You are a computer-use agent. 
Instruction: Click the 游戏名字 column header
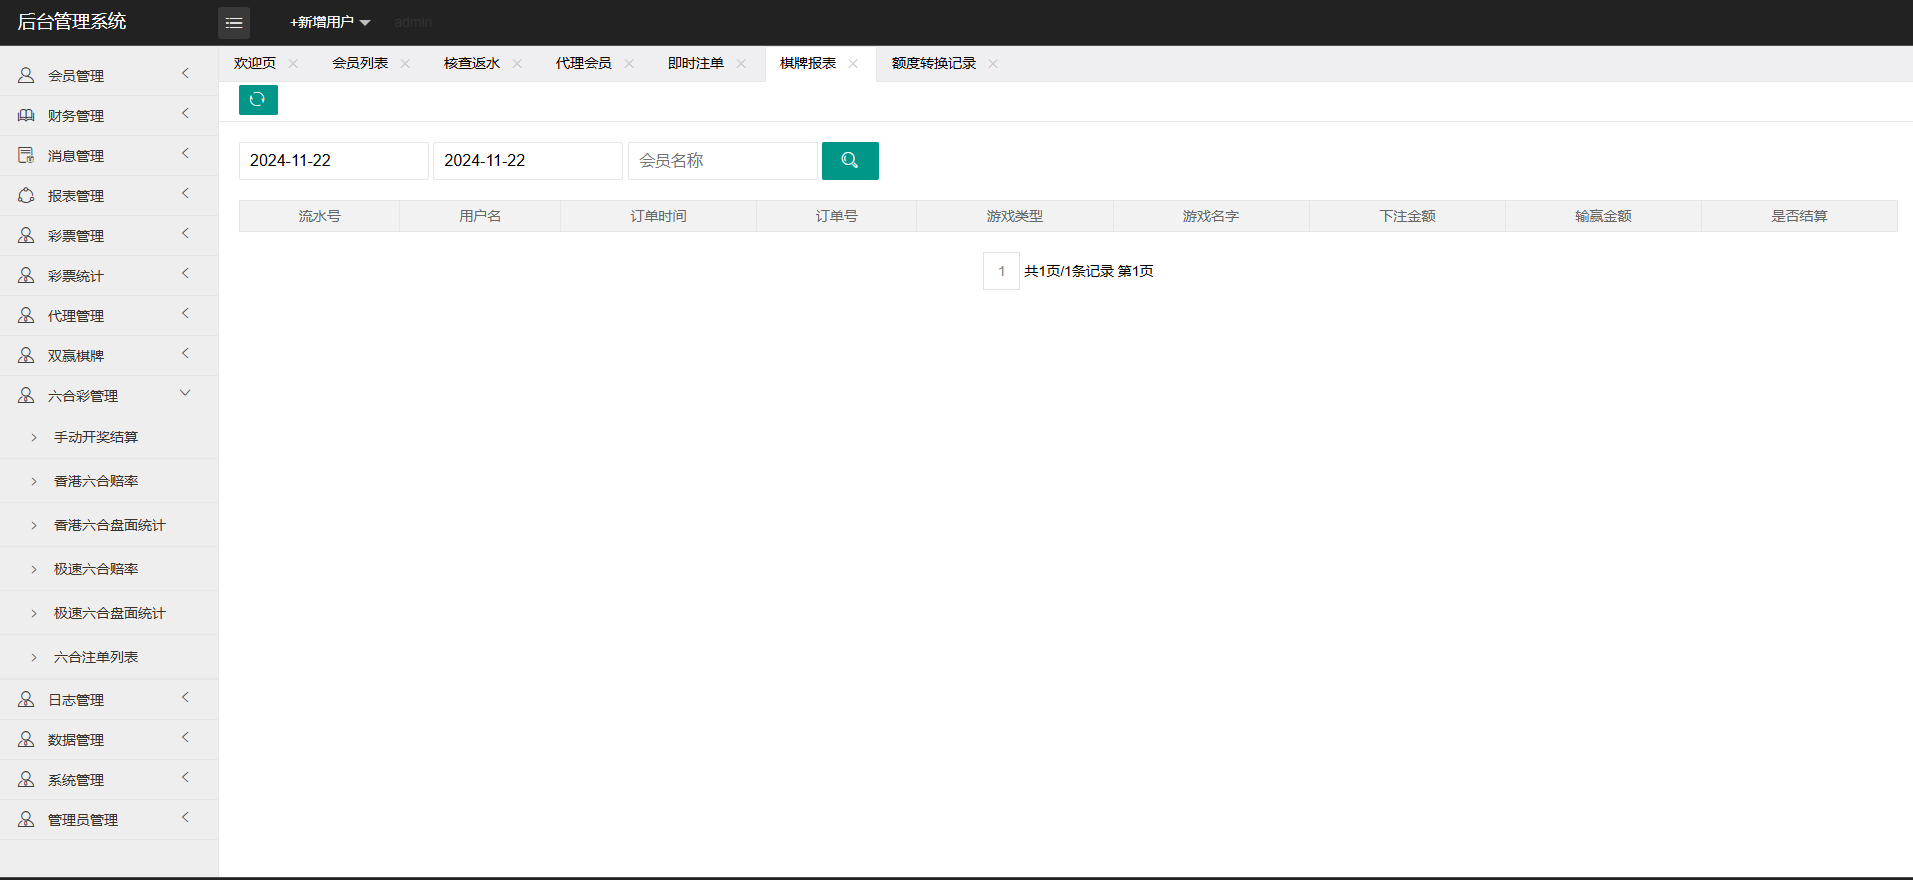1211,216
